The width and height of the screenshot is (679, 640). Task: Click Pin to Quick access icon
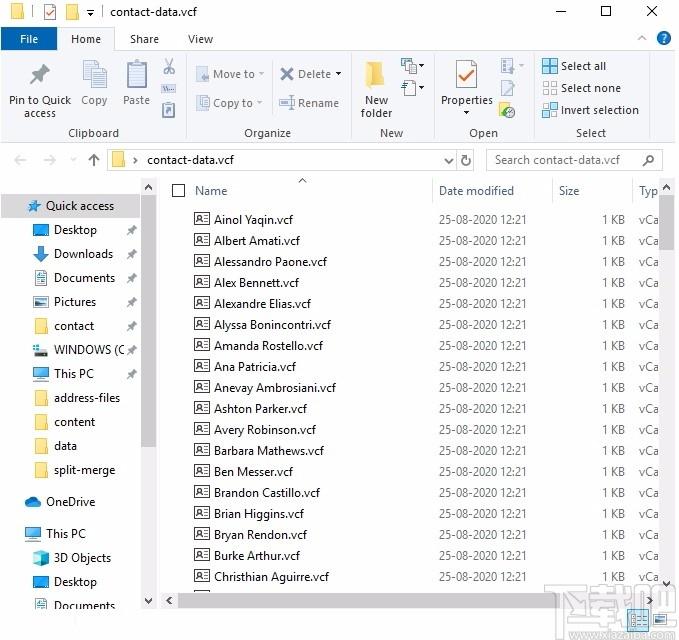click(x=39, y=74)
